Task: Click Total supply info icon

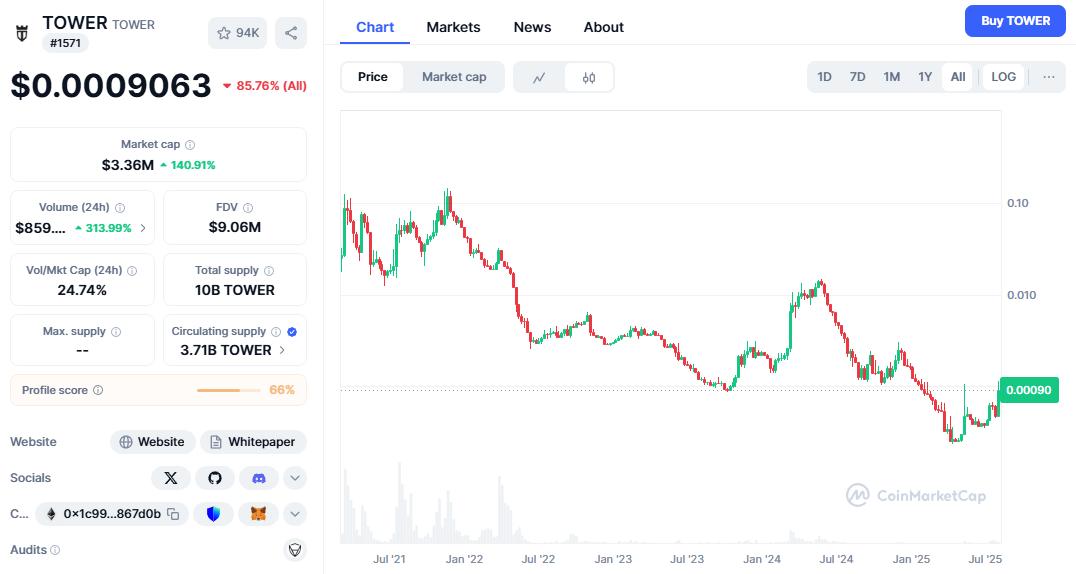Action: 269,271
